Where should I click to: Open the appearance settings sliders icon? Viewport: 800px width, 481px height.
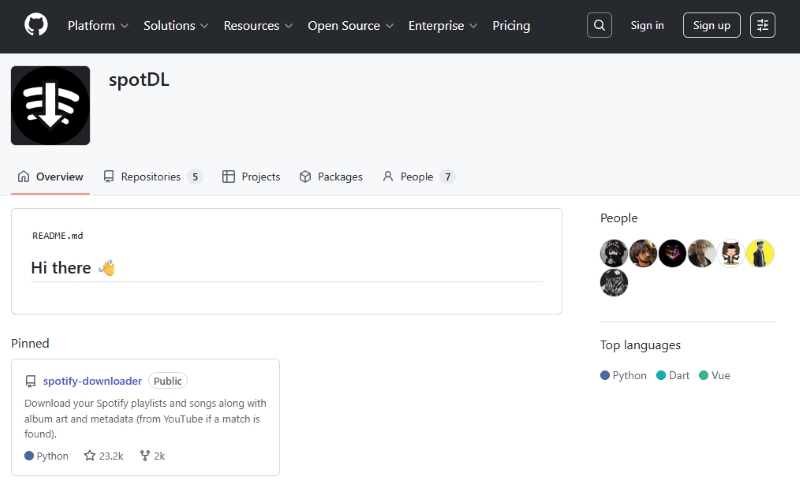[762, 25]
